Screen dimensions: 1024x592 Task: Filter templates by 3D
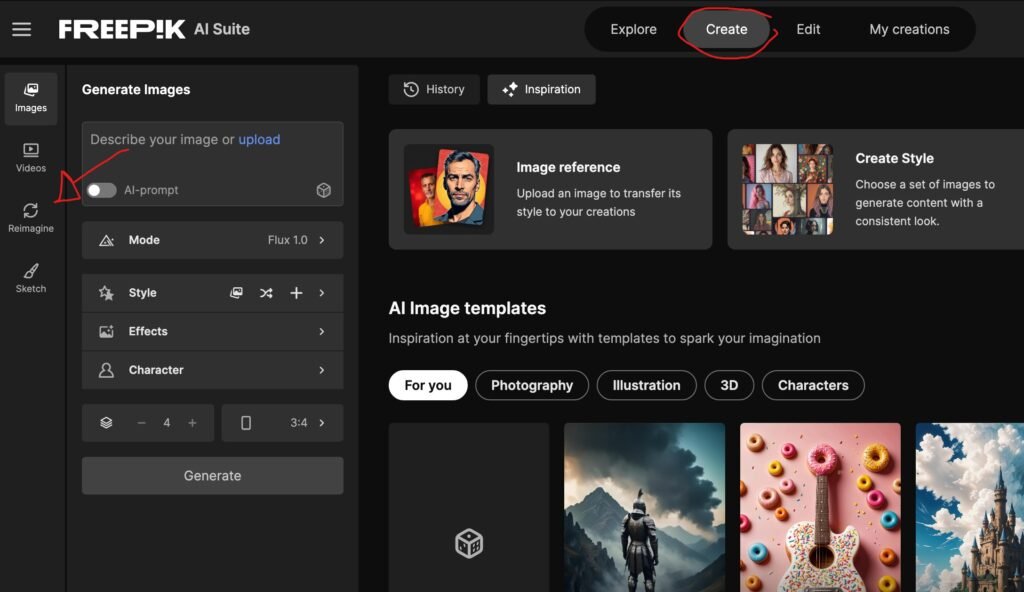click(729, 386)
